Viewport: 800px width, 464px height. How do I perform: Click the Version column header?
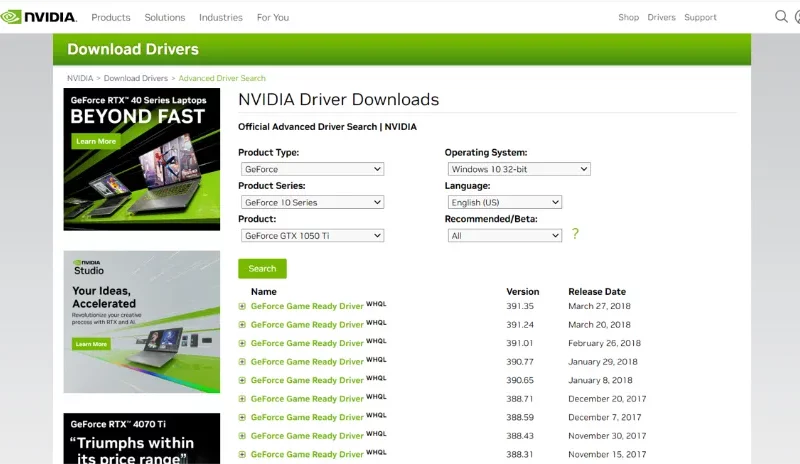(x=522, y=291)
